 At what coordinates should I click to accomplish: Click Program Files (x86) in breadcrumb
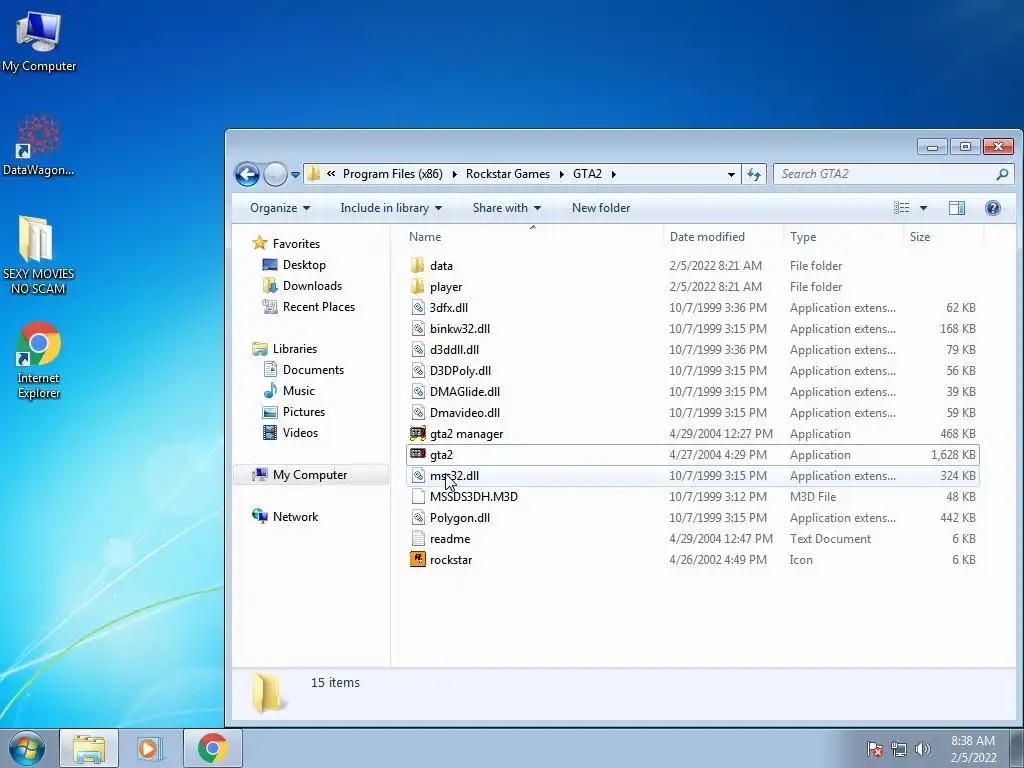pos(392,174)
